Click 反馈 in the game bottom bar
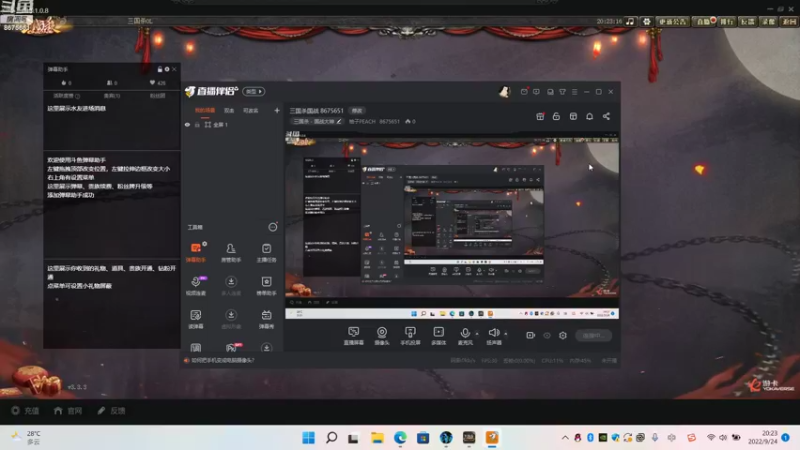 (x=111, y=410)
